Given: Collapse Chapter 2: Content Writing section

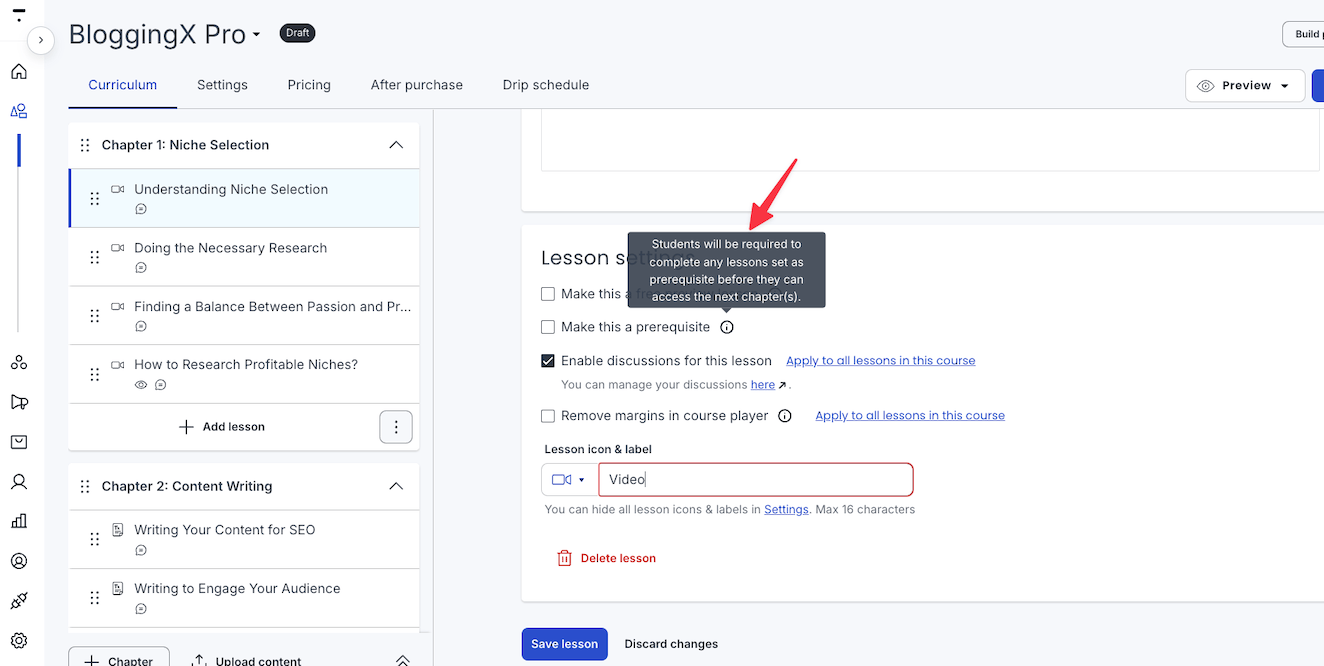Looking at the screenshot, I should pos(396,486).
